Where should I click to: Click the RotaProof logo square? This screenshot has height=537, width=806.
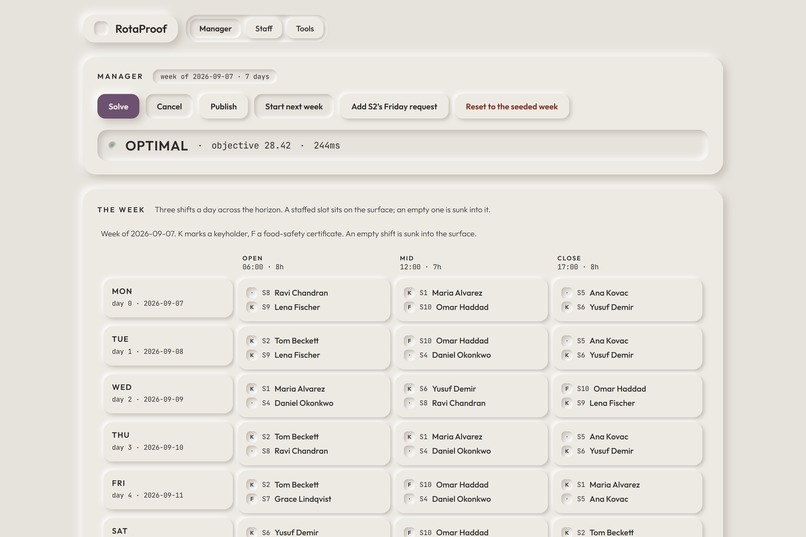(101, 29)
